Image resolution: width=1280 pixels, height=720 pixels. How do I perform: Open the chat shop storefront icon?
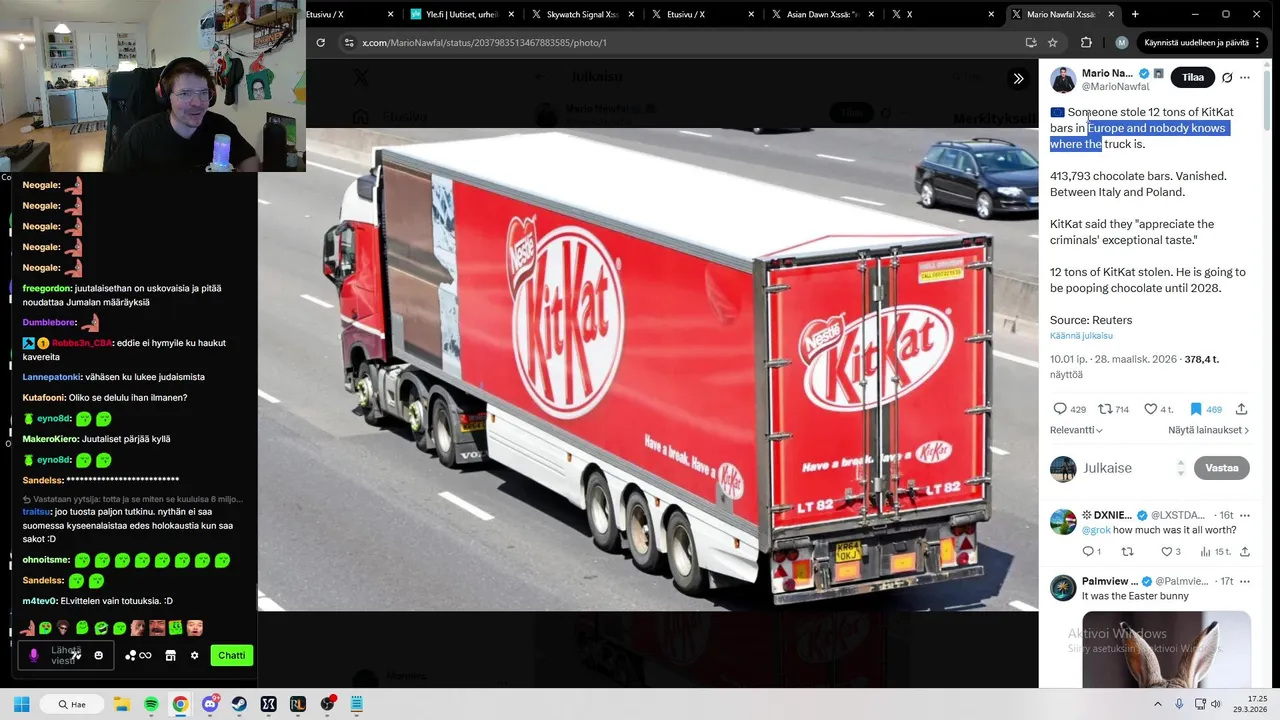170,655
